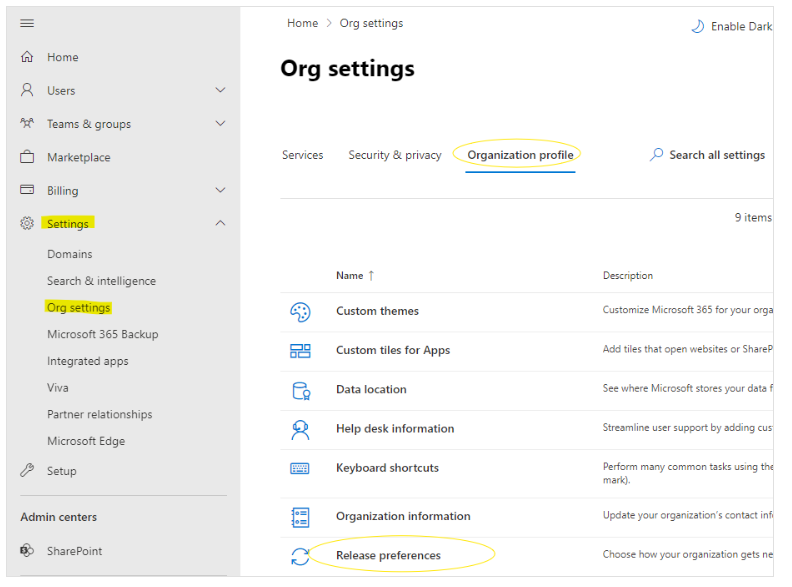Click the Teams & groups people icon
The image size is (792, 587).
click(x=27, y=123)
